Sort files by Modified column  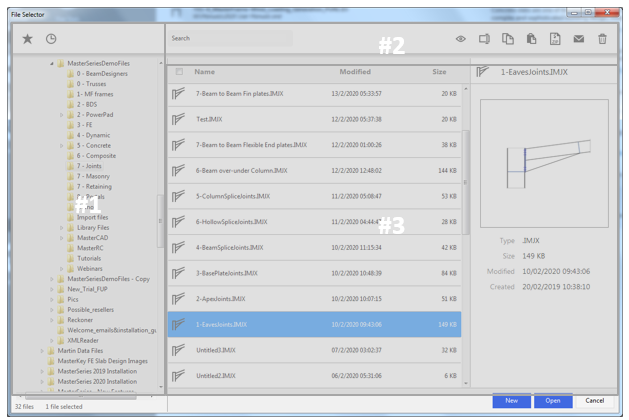(x=355, y=72)
